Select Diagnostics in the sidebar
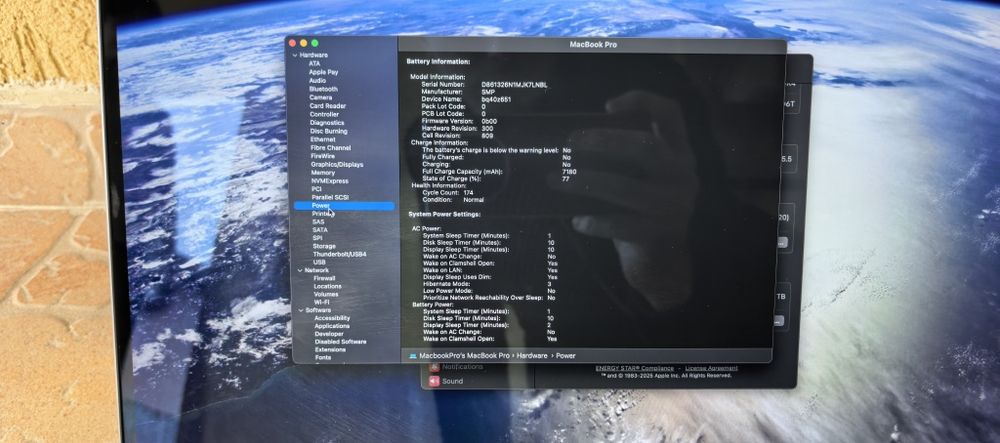Viewport: 1000px width, 443px height. tap(327, 122)
